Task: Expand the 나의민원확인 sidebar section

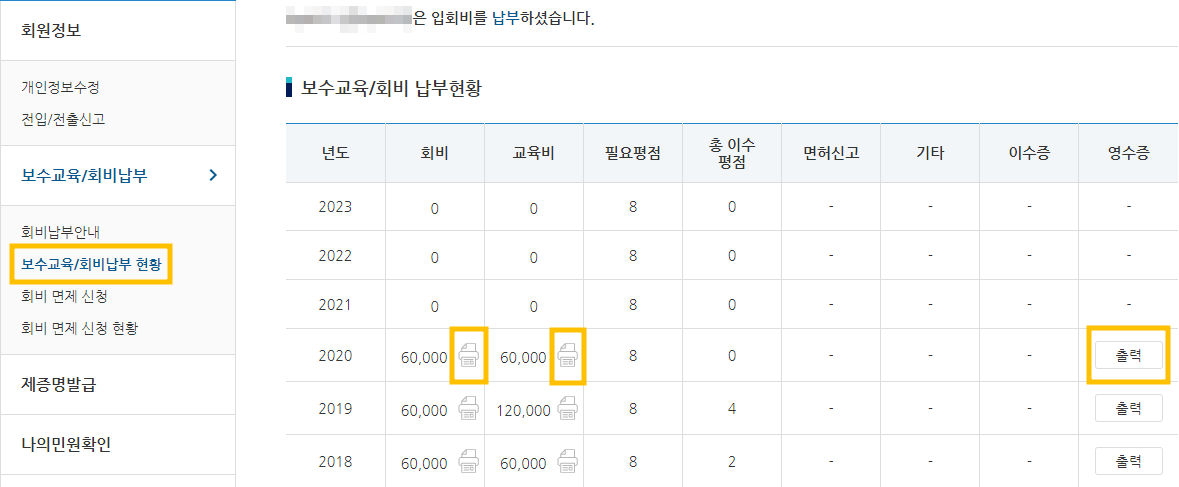Action: [65, 444]
